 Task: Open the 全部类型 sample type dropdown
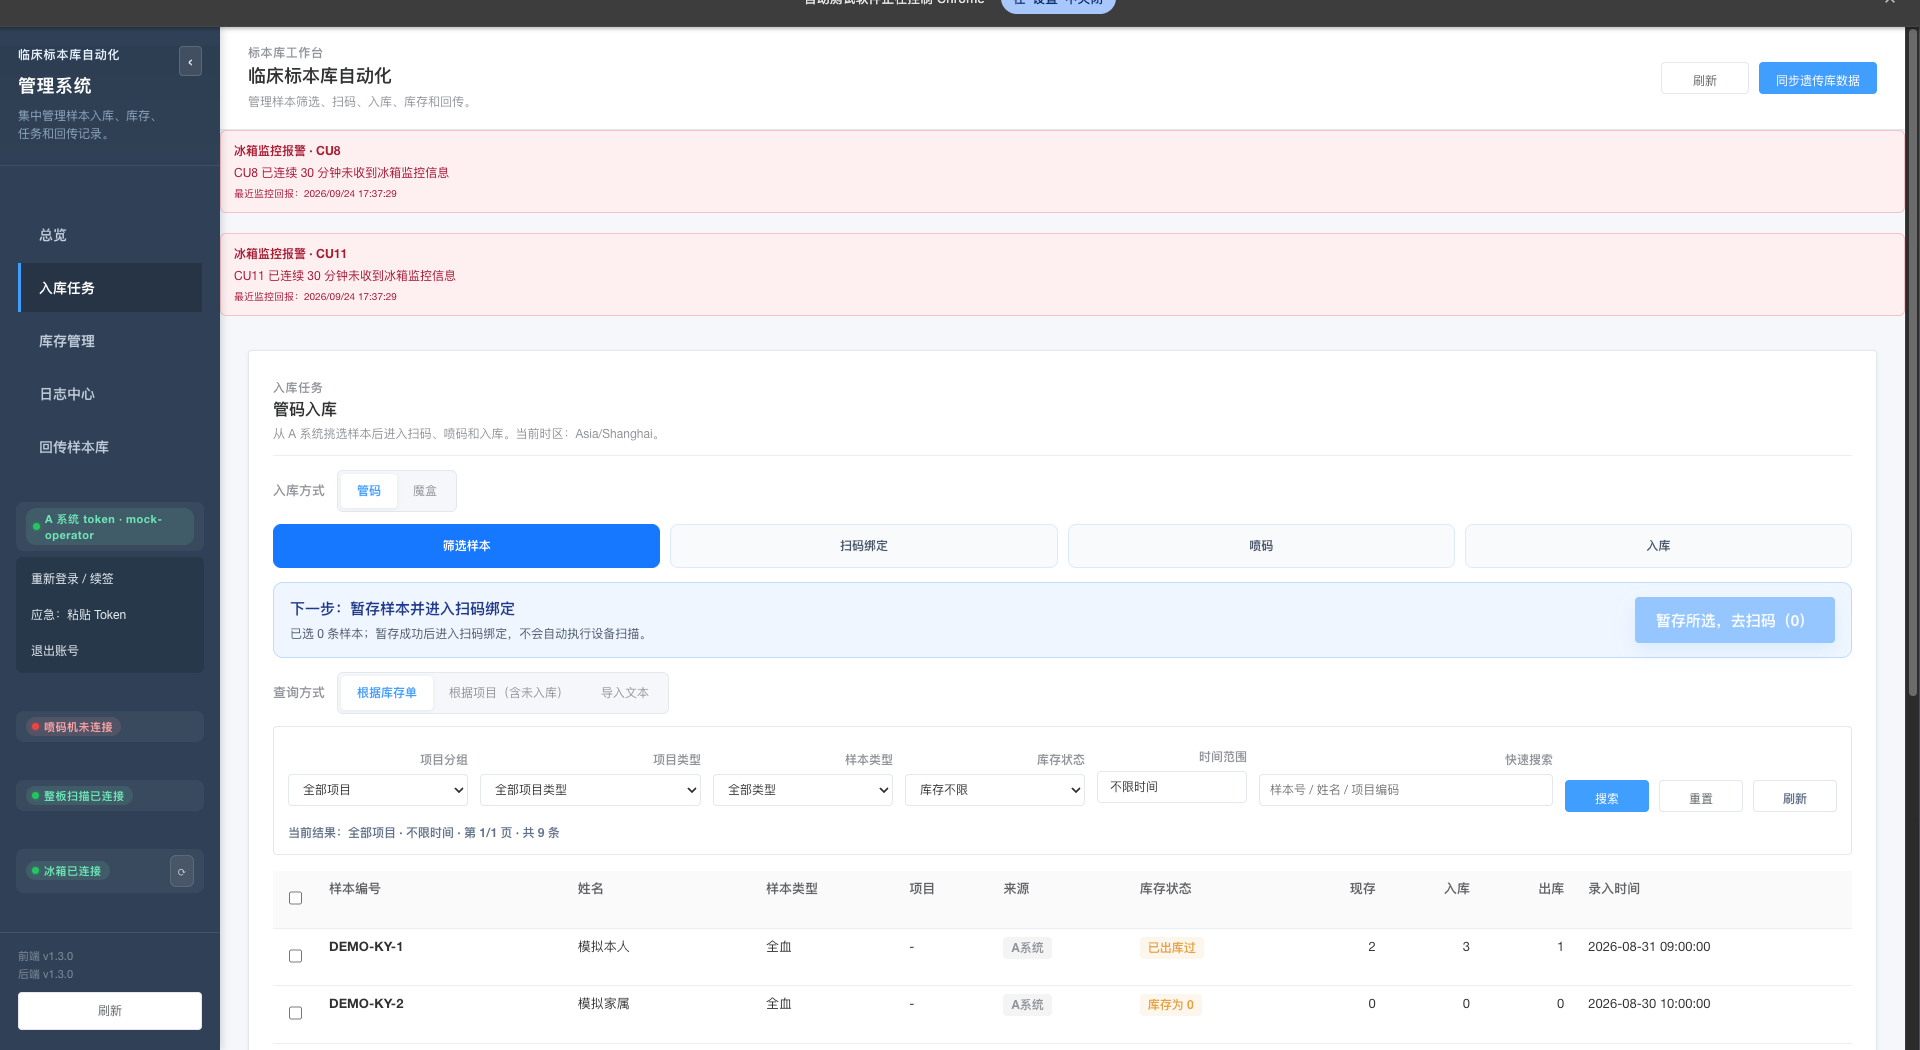(x=803, y=790)
